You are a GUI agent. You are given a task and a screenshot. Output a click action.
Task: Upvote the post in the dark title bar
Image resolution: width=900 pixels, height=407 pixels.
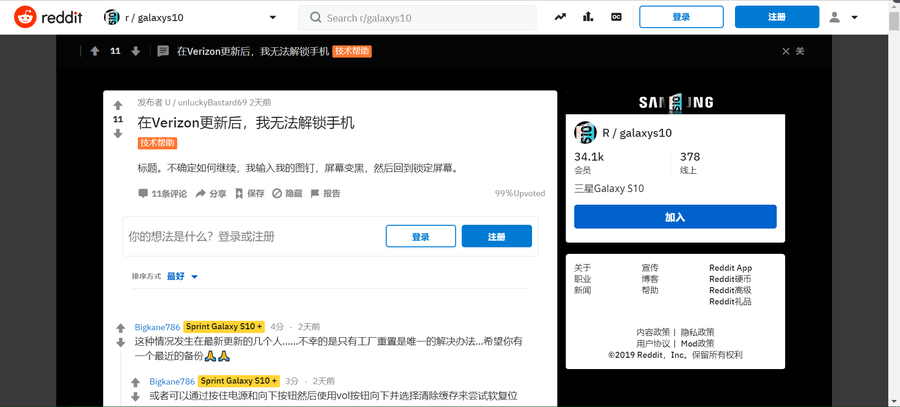pyautogui.click(x=95, y=51)
